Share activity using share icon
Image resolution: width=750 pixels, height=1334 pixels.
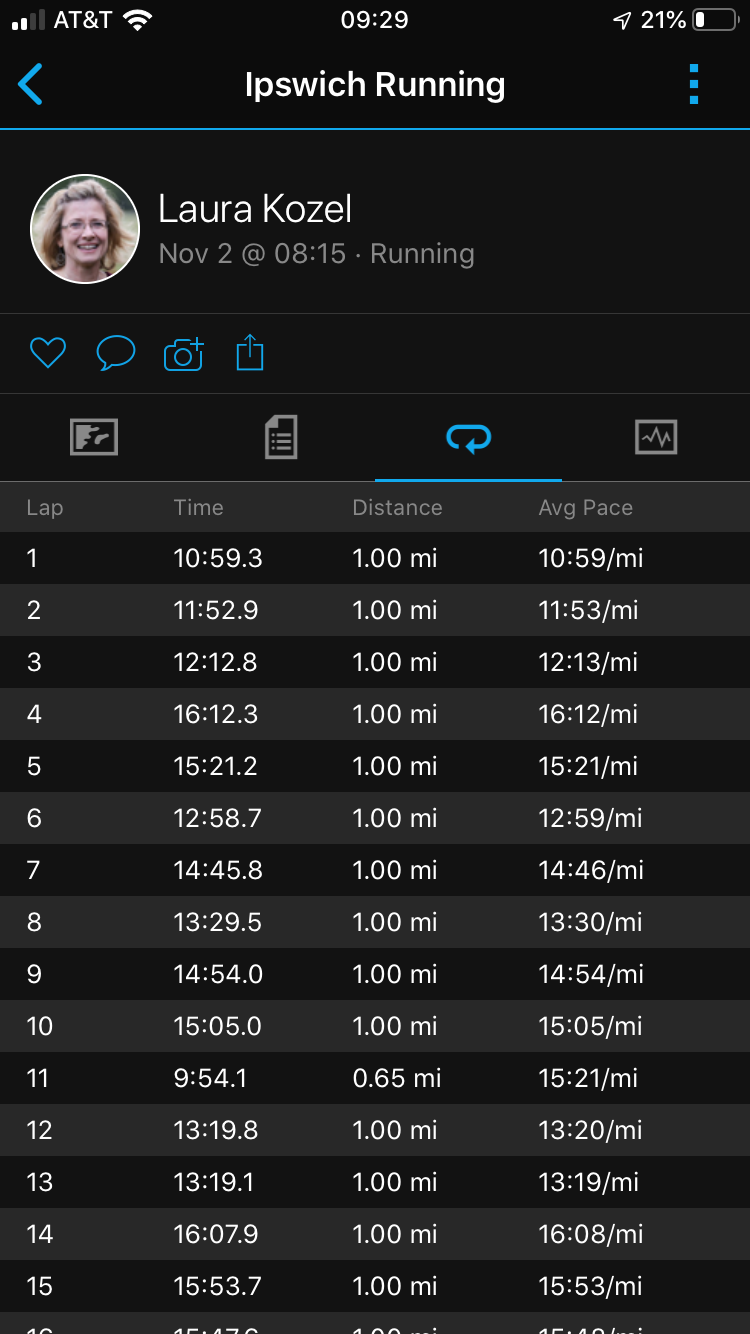[250, 353]
